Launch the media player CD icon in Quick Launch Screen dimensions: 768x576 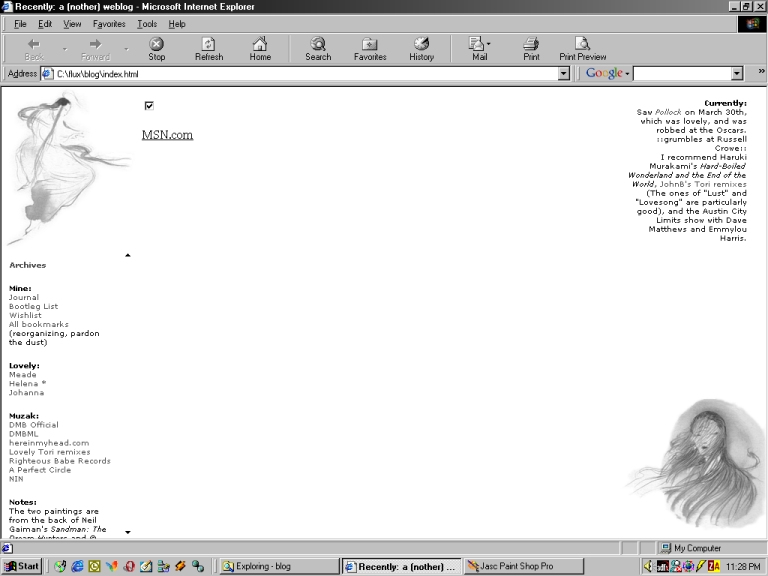[x=60, y=566]
